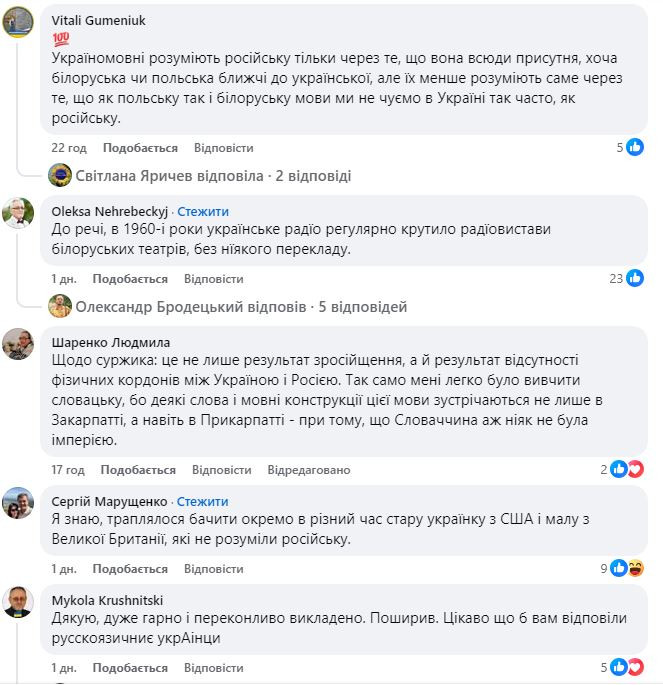Viewport: 663px width, 685px height.
Task: Open Сергій Марущенко's avatar photo
Action: pyautogui.click(x=18, y=503)
